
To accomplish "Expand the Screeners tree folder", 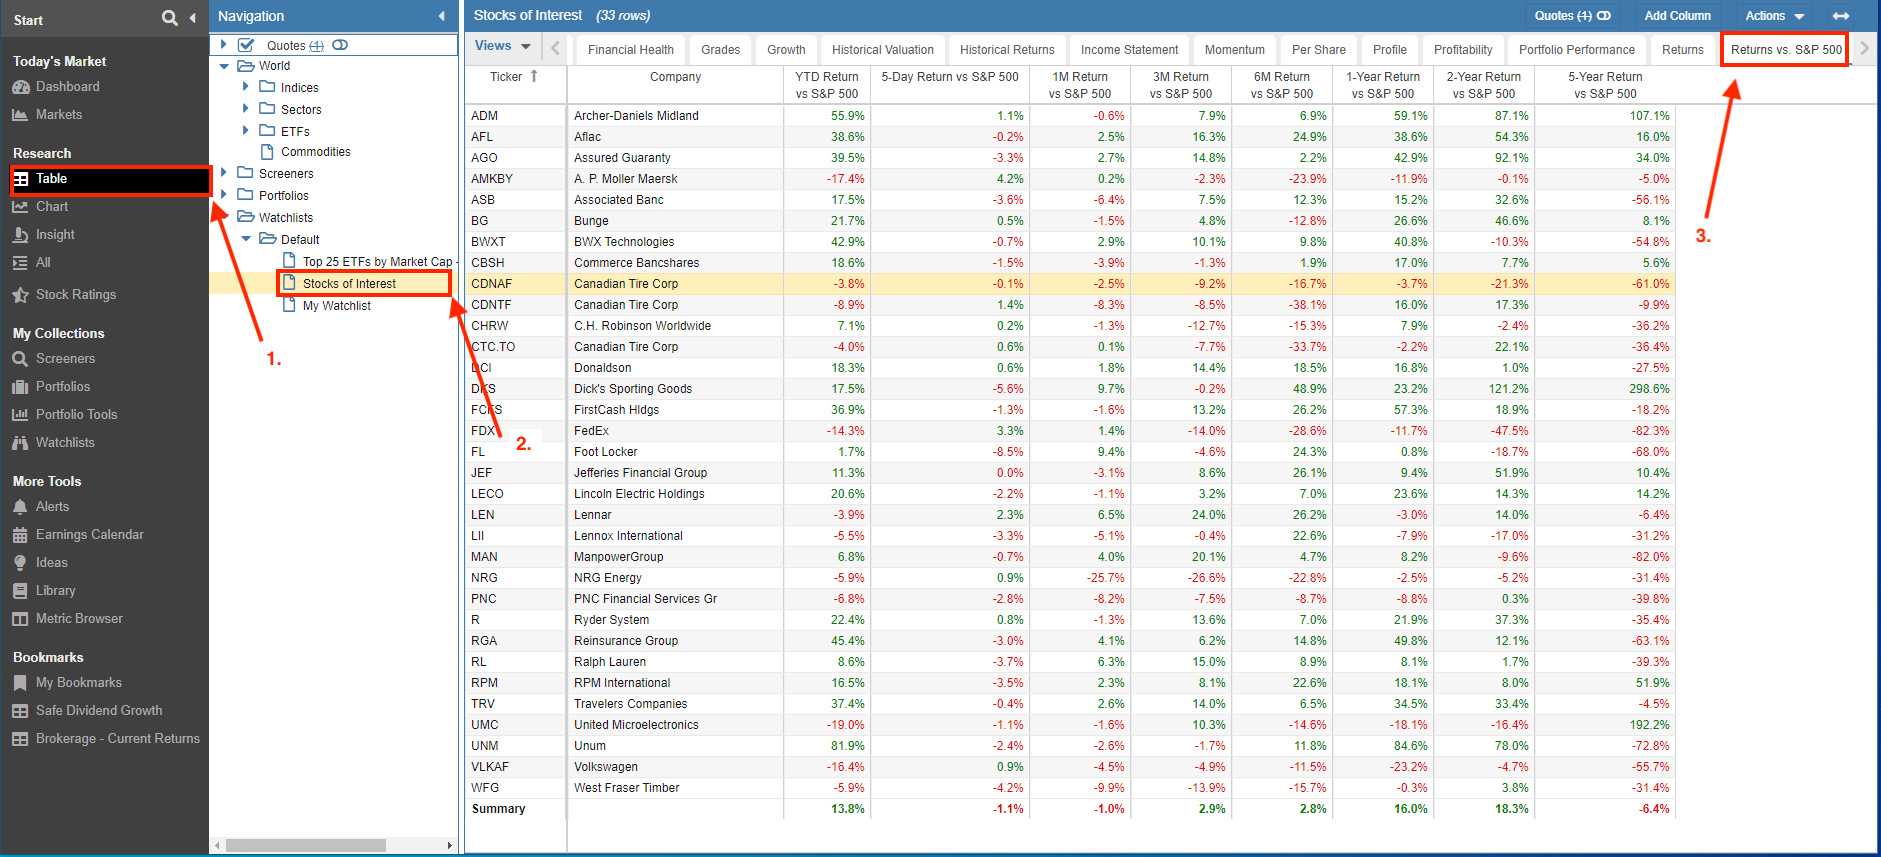I will pos(224,173).
